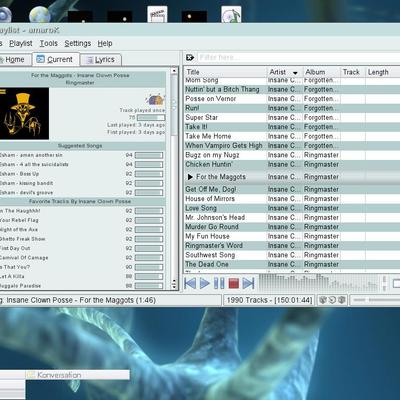Open the Tools menu

tap(49, 43)
